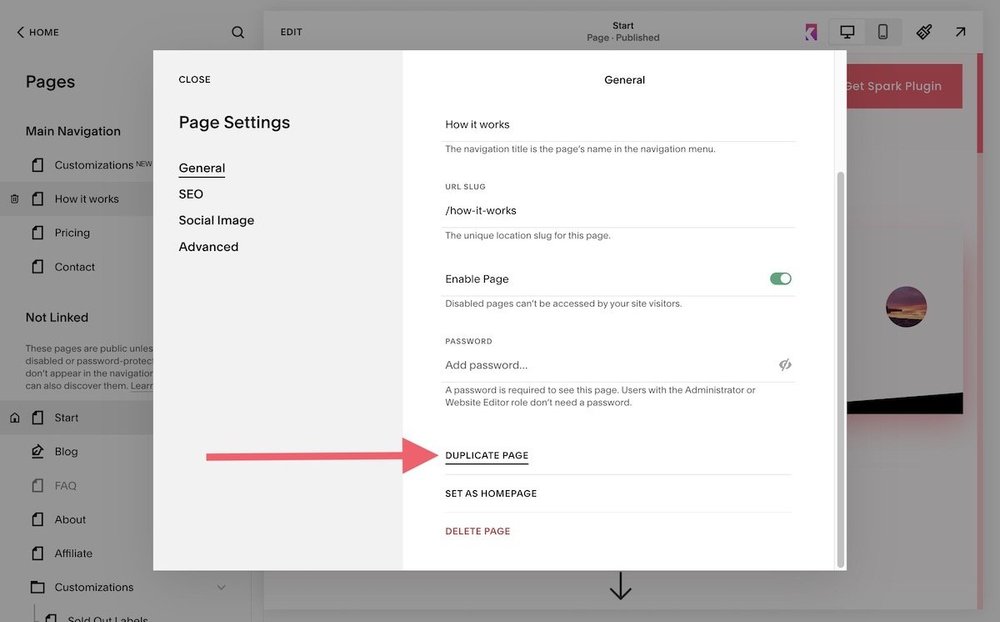1000x622 pixels.
Task: Click the home icon beside the Start page
Action: 13,417
